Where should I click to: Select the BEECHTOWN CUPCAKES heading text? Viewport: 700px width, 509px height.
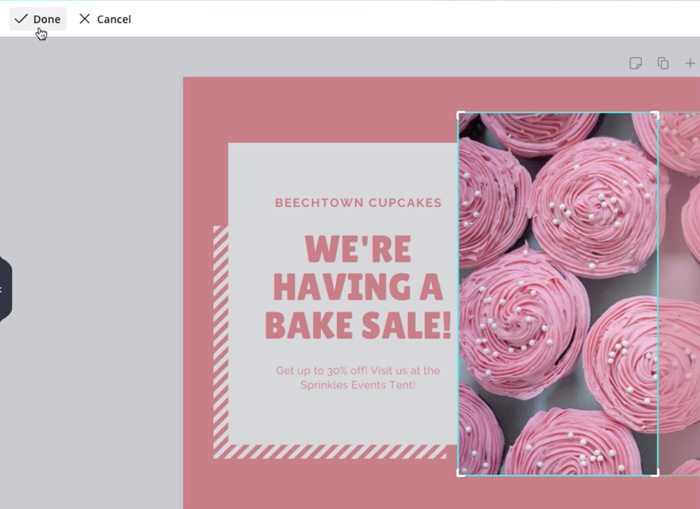coord(358,203)
